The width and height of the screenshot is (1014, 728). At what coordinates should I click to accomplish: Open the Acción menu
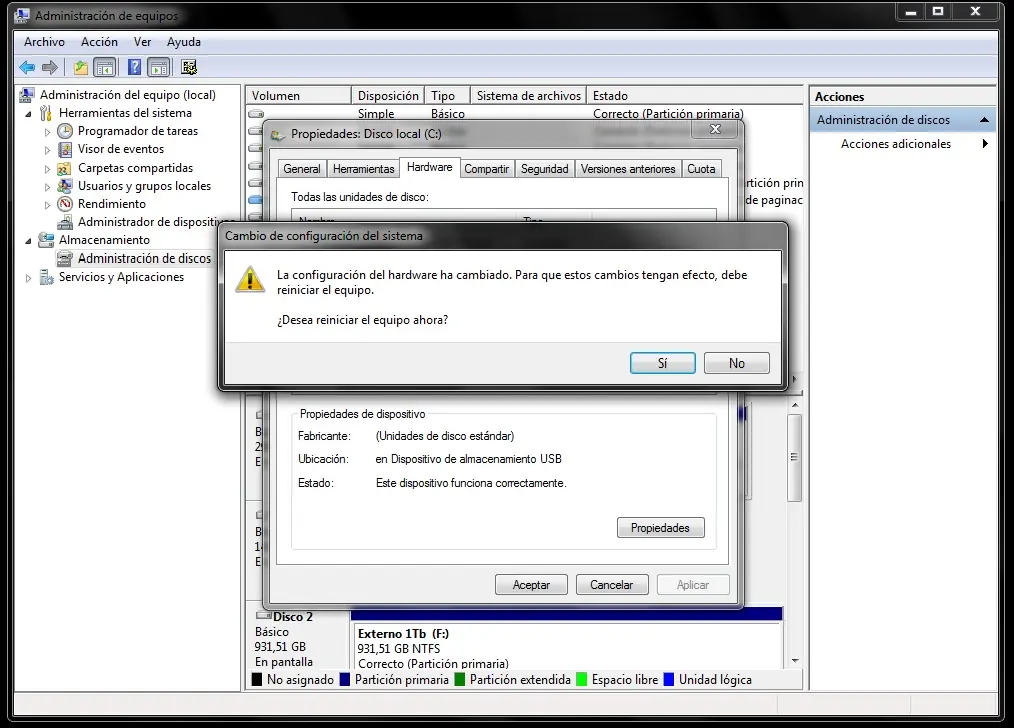click(99, 42)
